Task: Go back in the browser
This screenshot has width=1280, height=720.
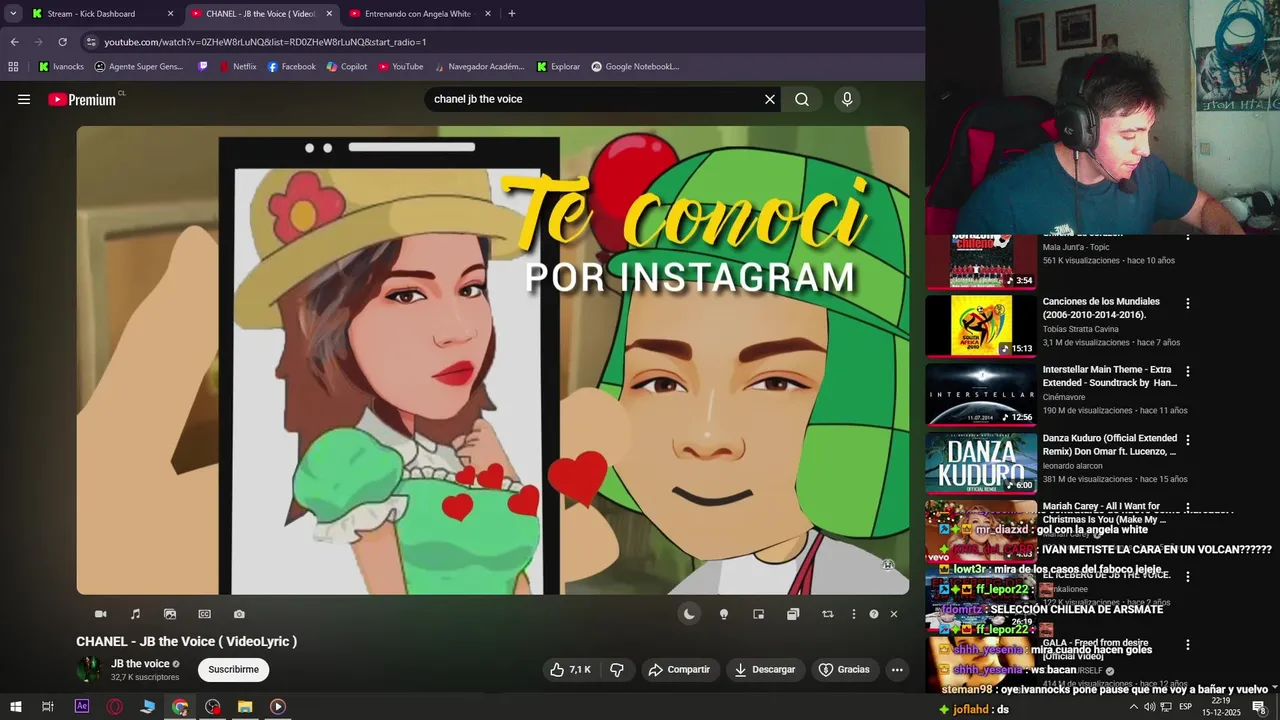Action: point(14,42)
